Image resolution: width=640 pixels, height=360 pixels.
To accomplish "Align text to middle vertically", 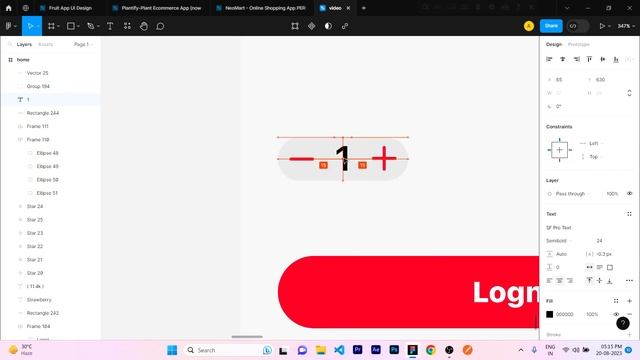I will point(600,280).
